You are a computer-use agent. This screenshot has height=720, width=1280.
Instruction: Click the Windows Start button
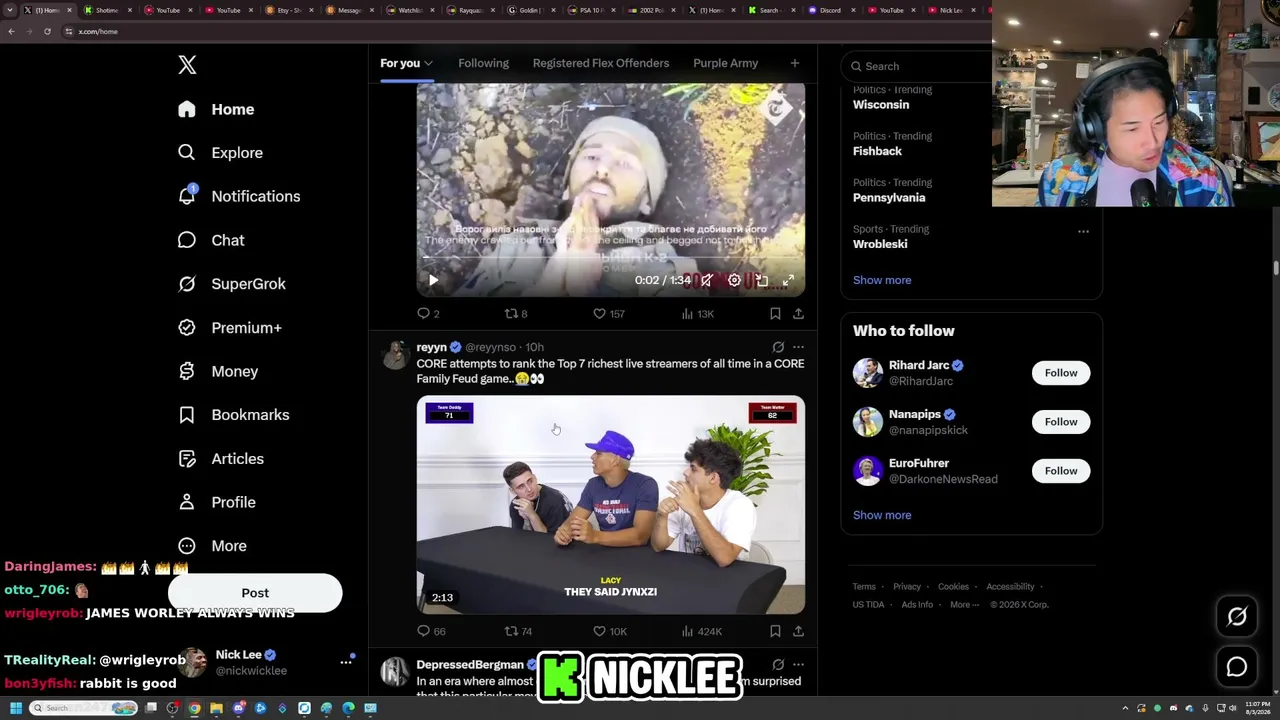point(15,708)
